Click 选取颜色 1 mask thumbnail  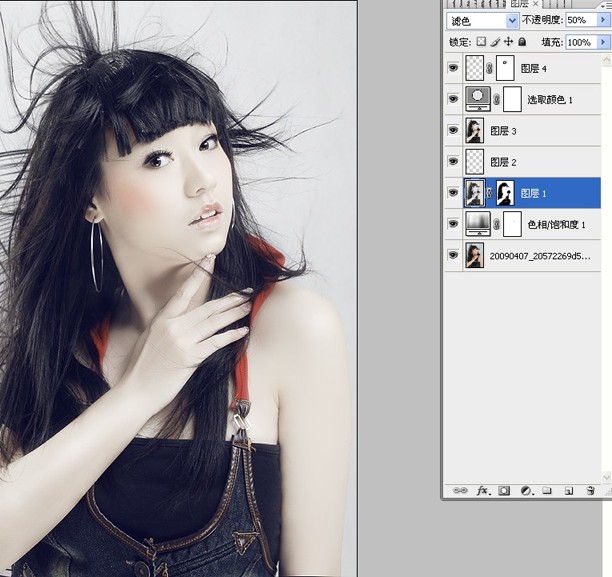(x=512, y=99)
